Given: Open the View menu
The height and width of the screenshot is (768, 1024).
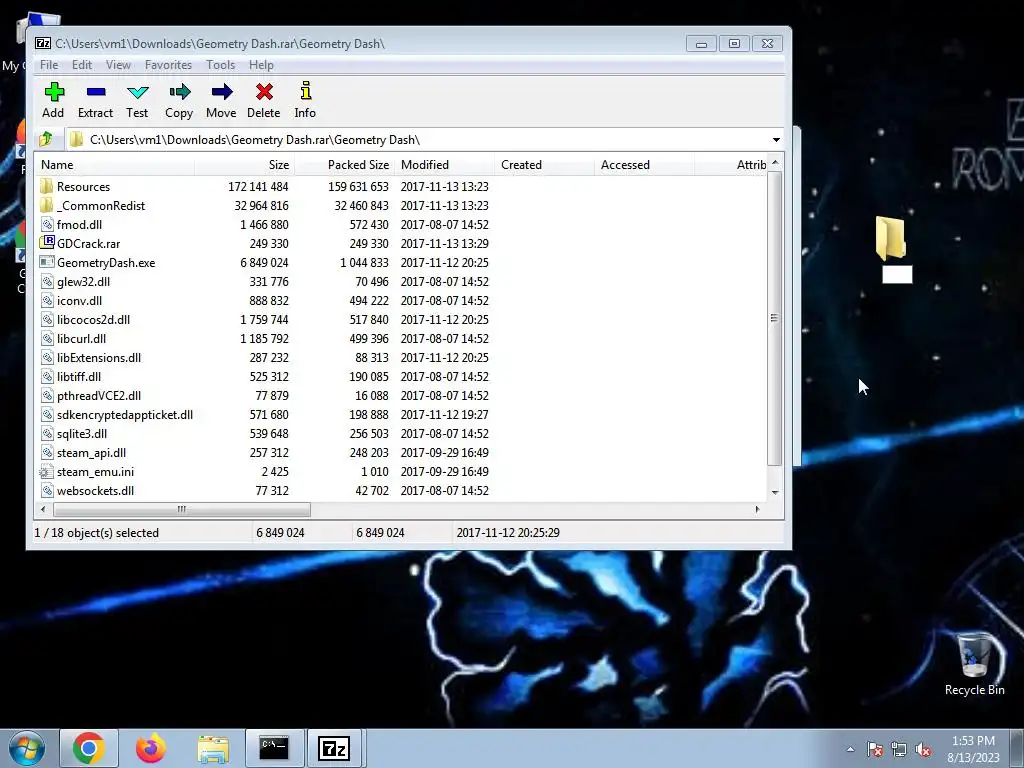Looking at the screenshot, I should [118, 65].
